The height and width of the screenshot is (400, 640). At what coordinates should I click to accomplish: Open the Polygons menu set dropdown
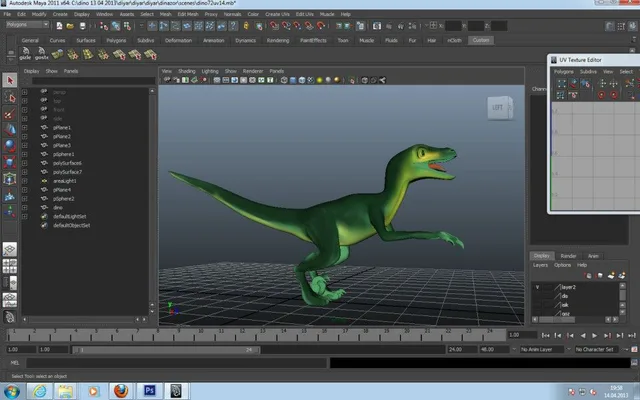pos(27,24)
